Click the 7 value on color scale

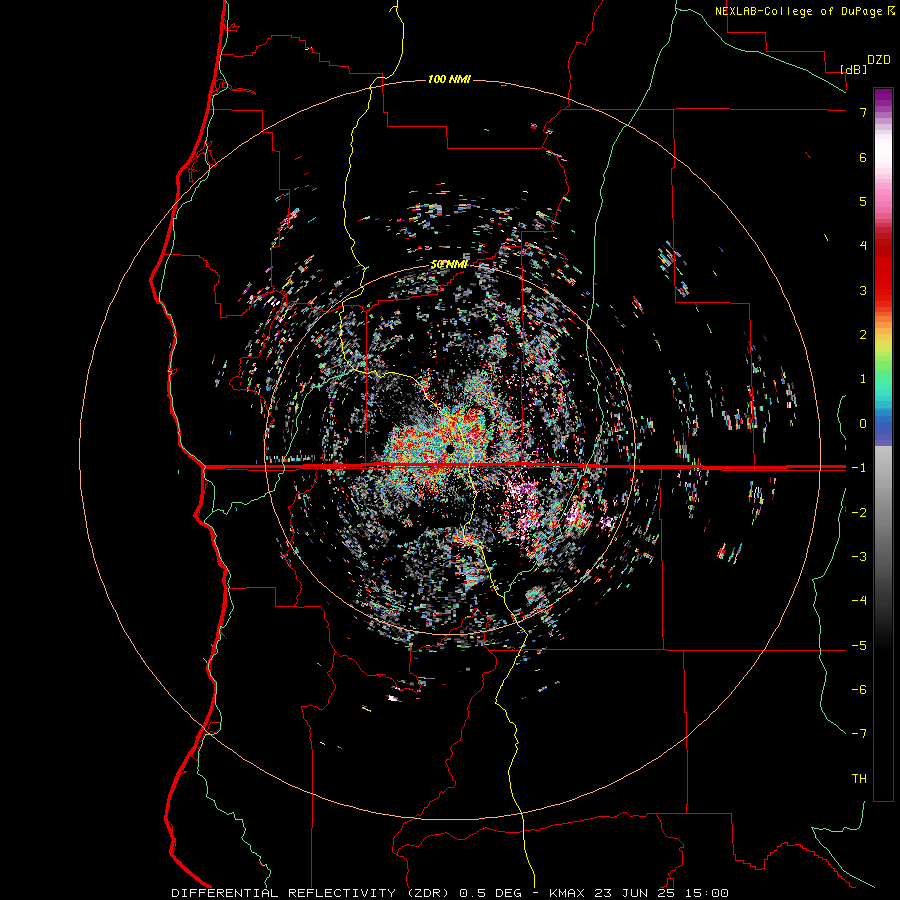coord(863,112)
